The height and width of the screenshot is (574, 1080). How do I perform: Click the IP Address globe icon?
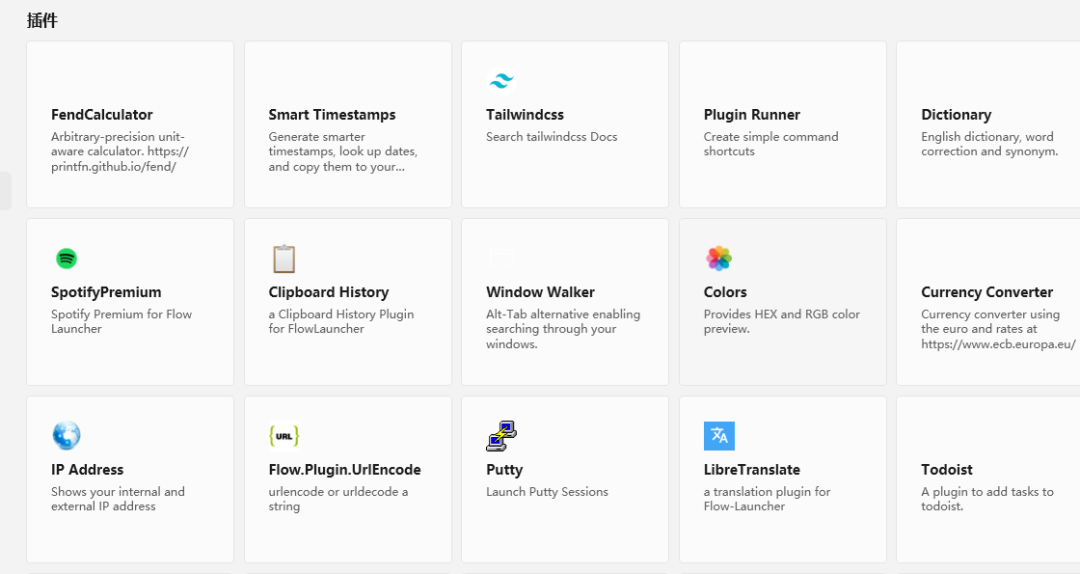(66, 436)
